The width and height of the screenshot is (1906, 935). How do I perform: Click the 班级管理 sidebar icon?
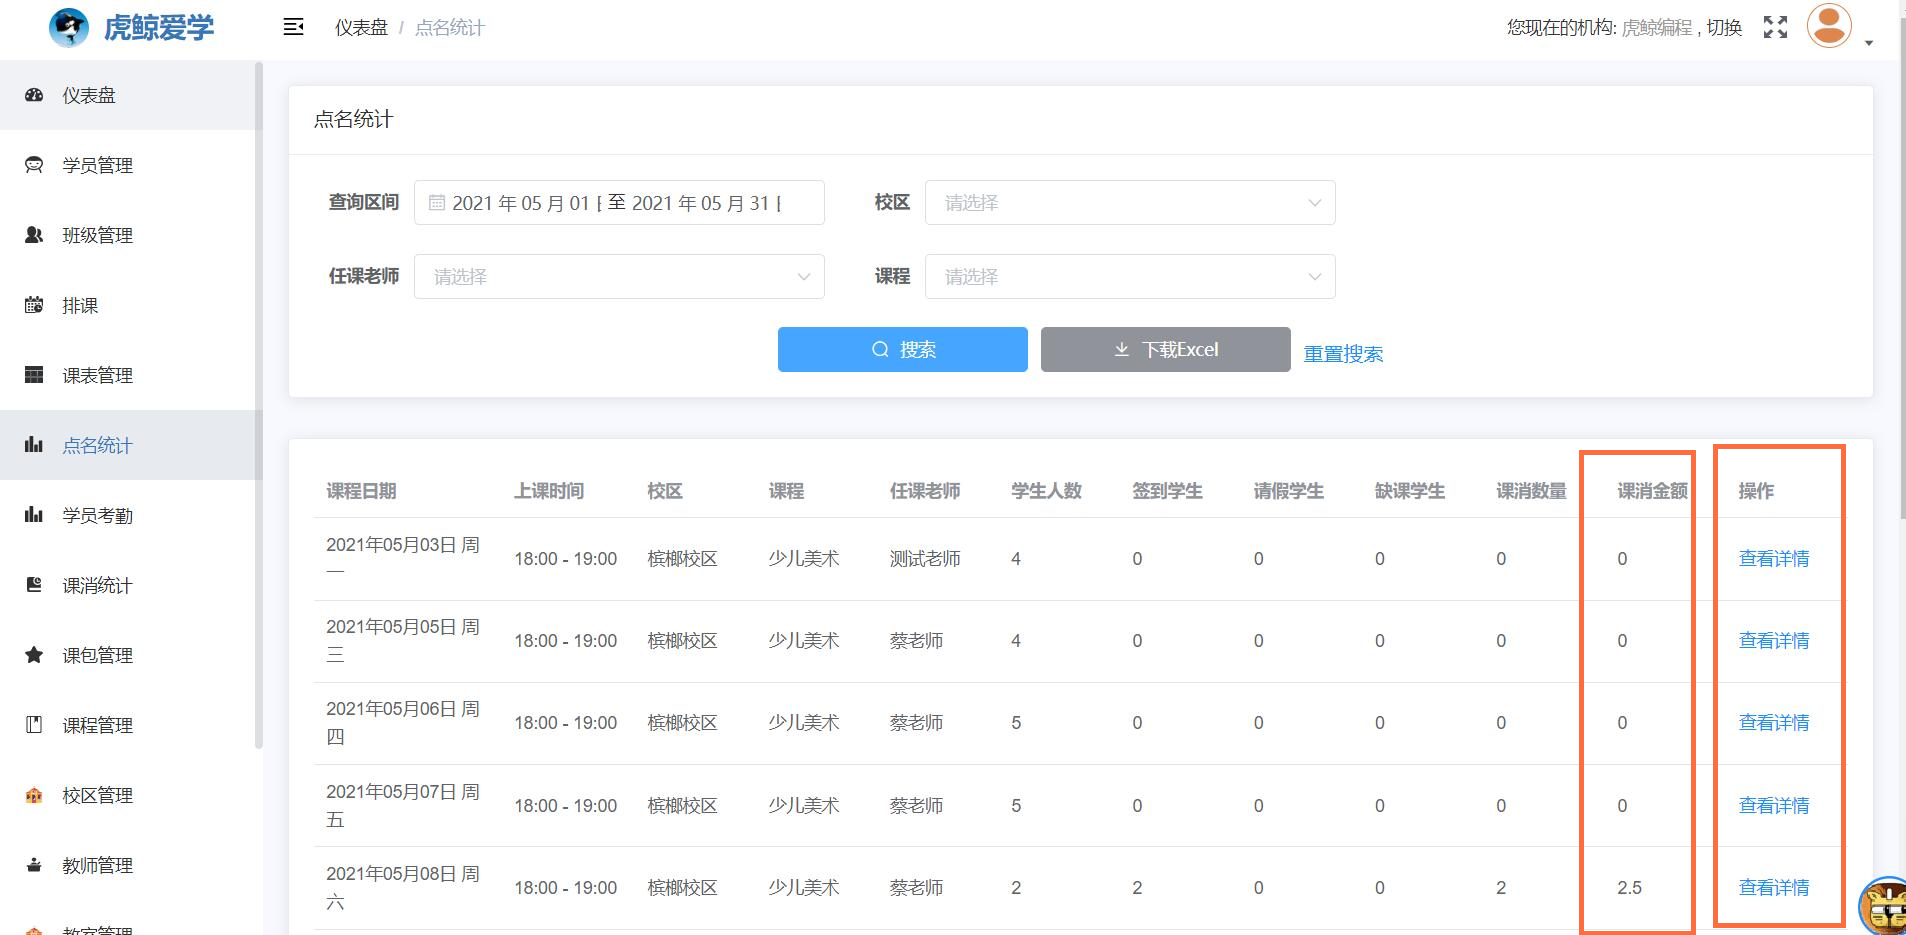coord(34,235)
